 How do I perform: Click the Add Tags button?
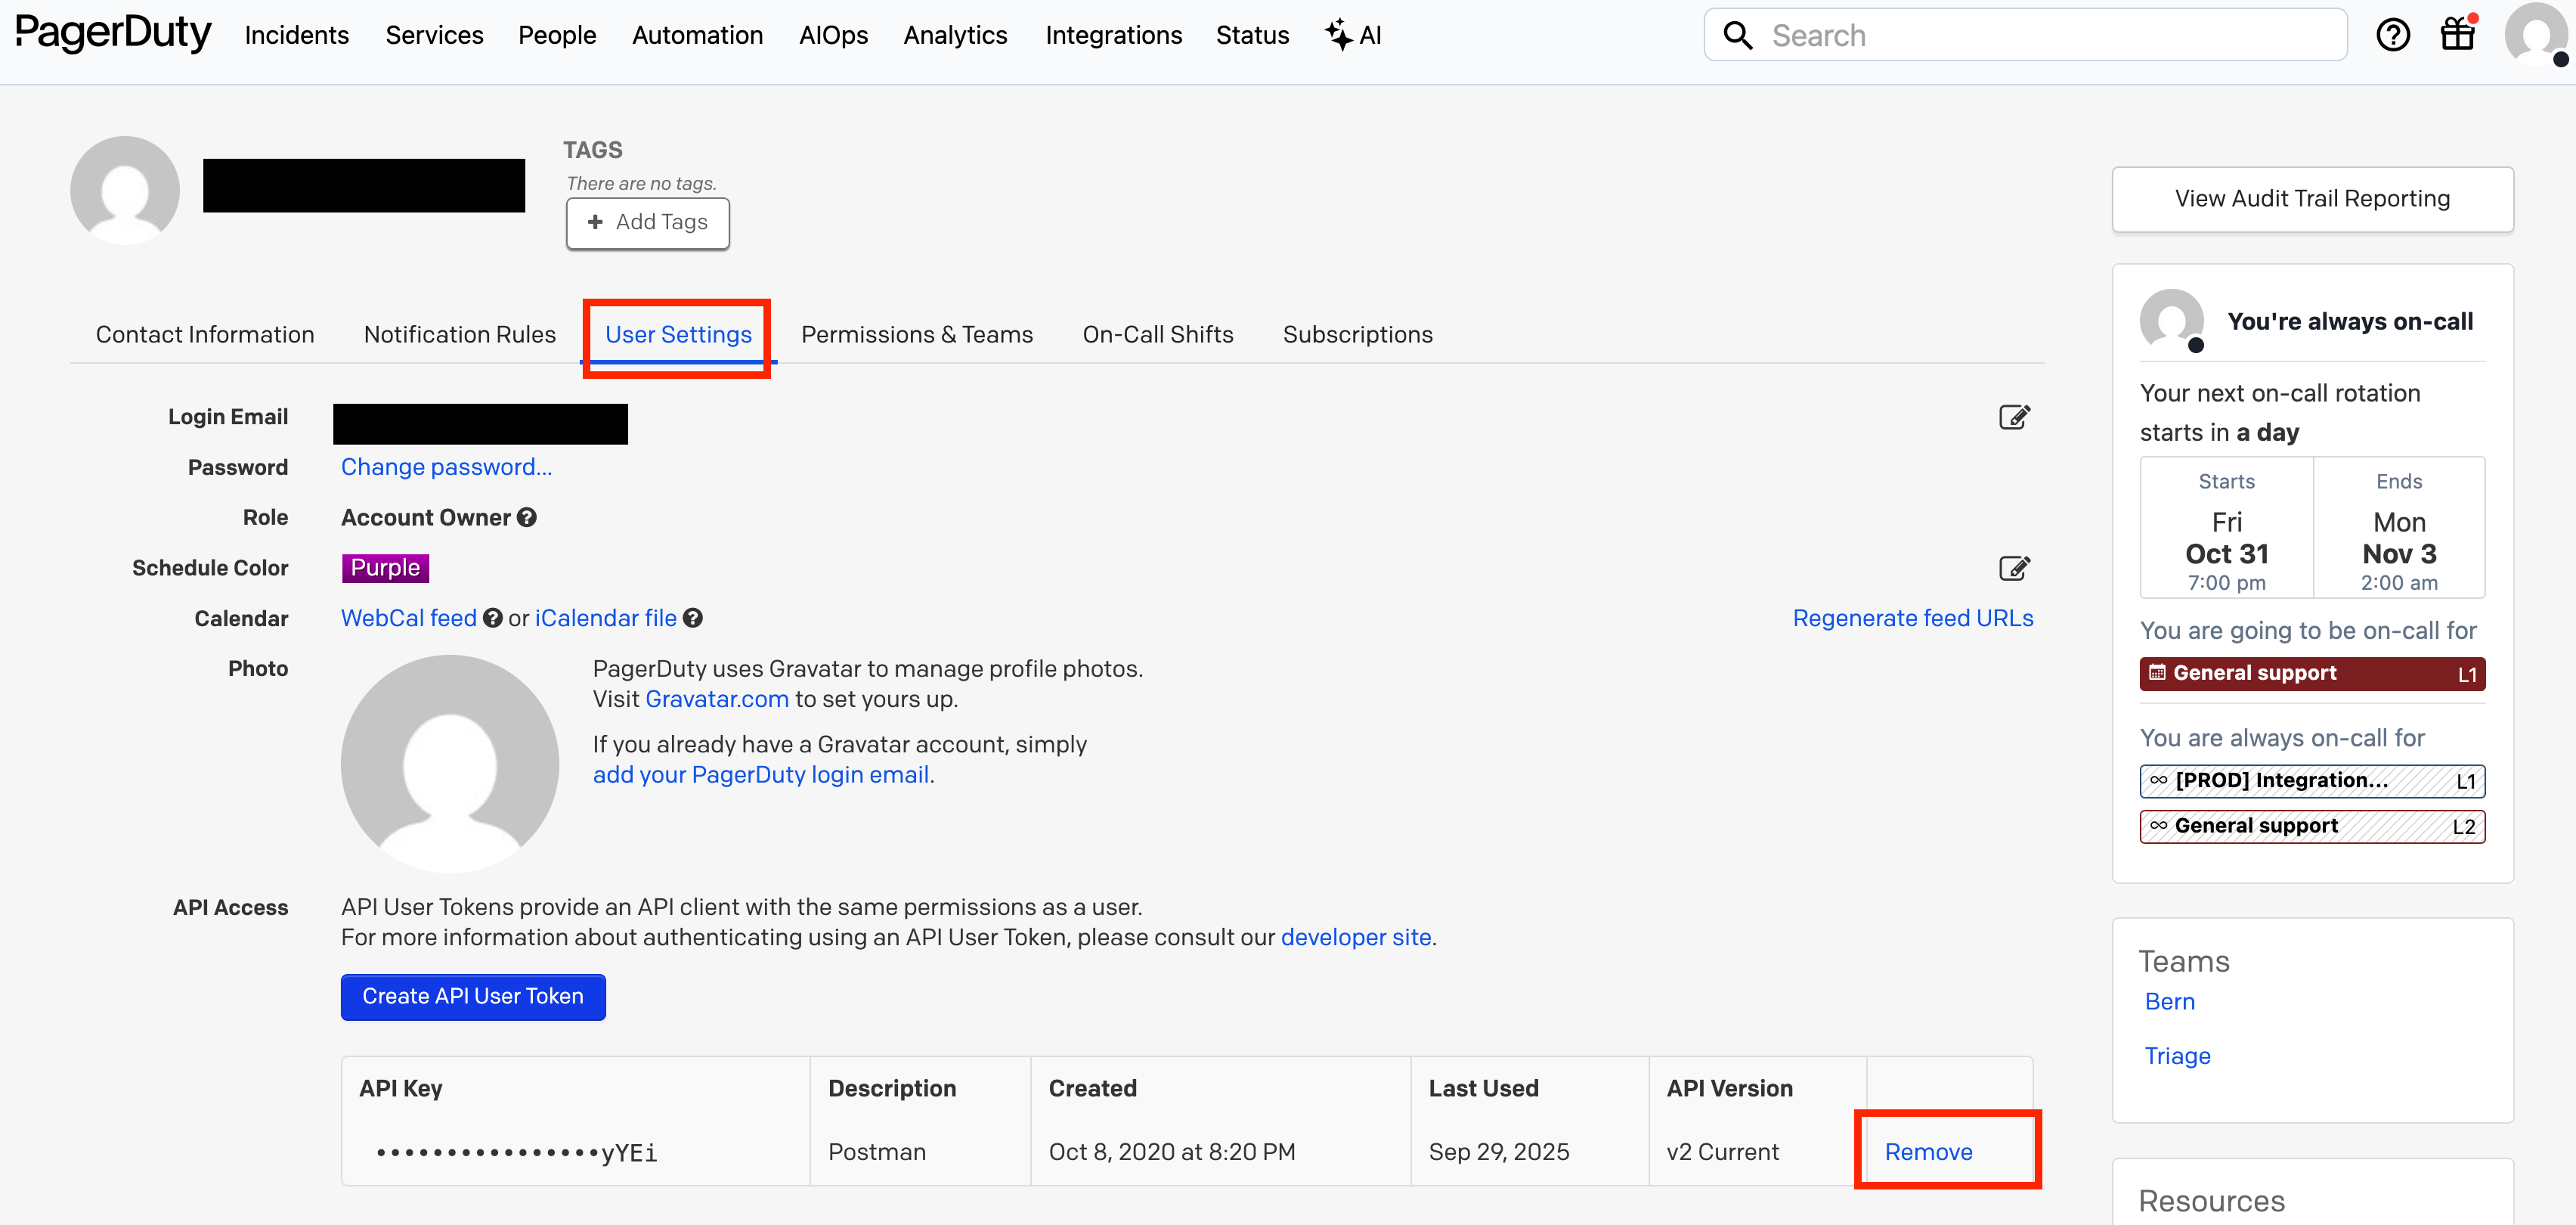click(648, 223)
